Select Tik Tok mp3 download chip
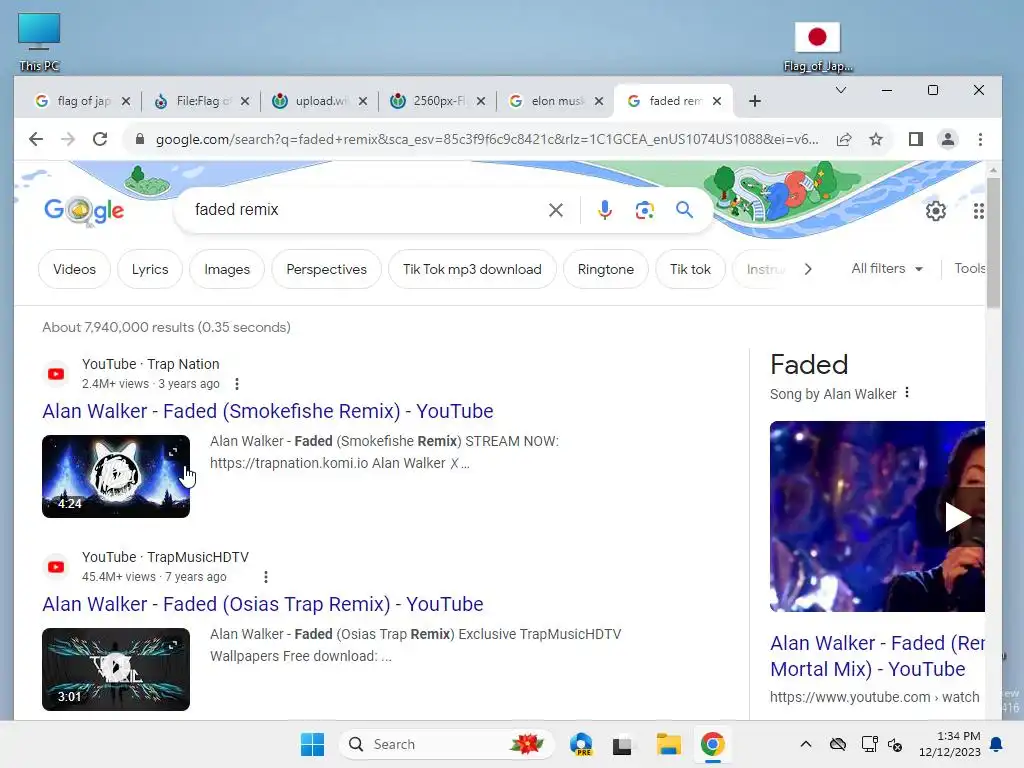The height and width of the screenshot is (768, 1024). click(472, 269)
